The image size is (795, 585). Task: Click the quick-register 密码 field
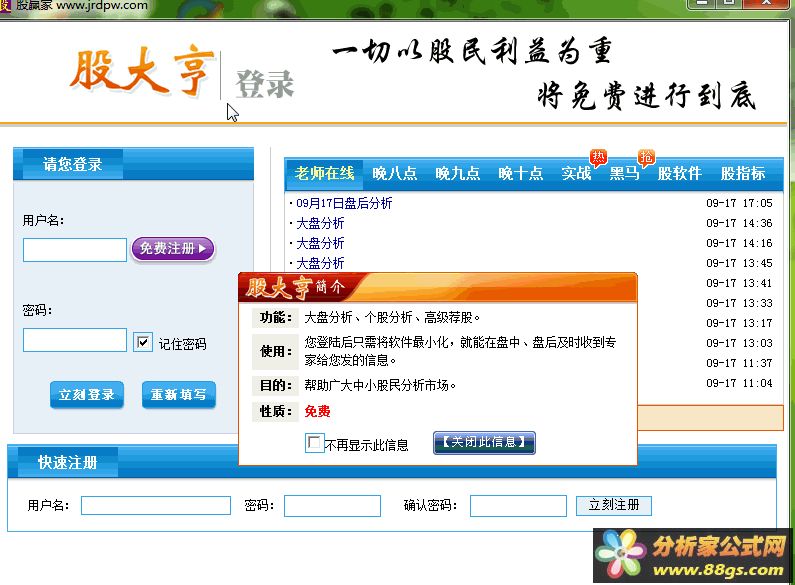tap(332, 505)
